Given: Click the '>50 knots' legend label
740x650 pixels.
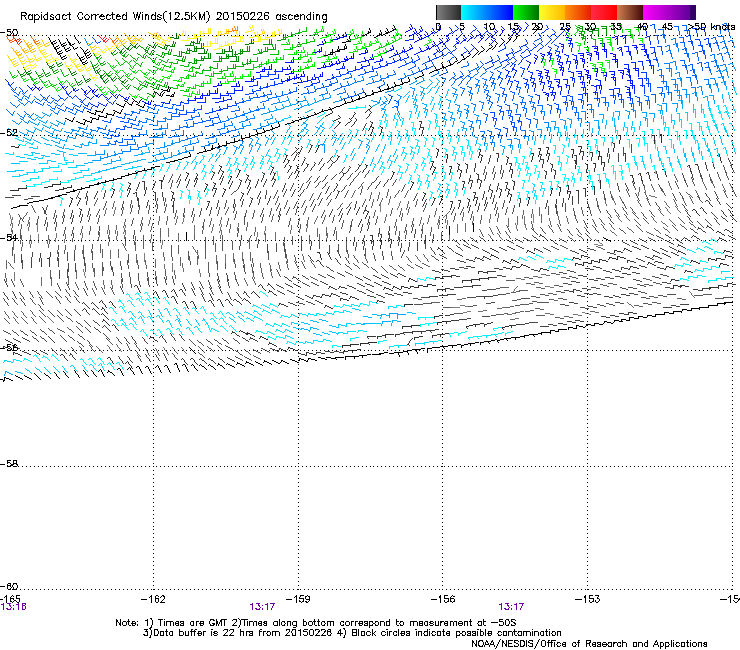Looking at the screenshot, I should click(x=711, y=27).
